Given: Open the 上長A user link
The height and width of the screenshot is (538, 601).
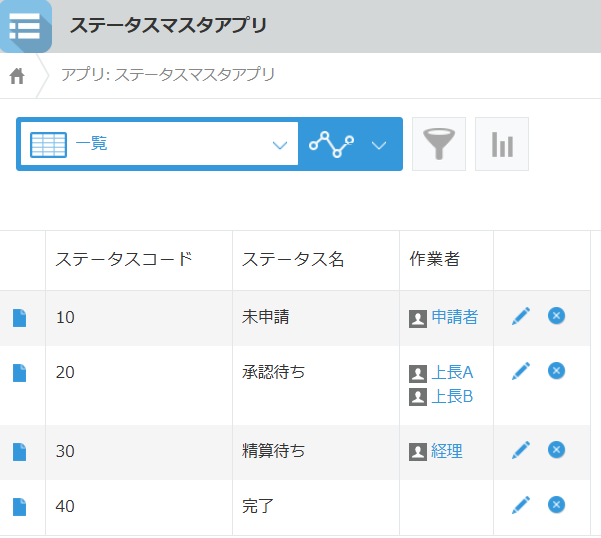Looking at the screenshot, I should pyautogui.click(x=451, y=373).
